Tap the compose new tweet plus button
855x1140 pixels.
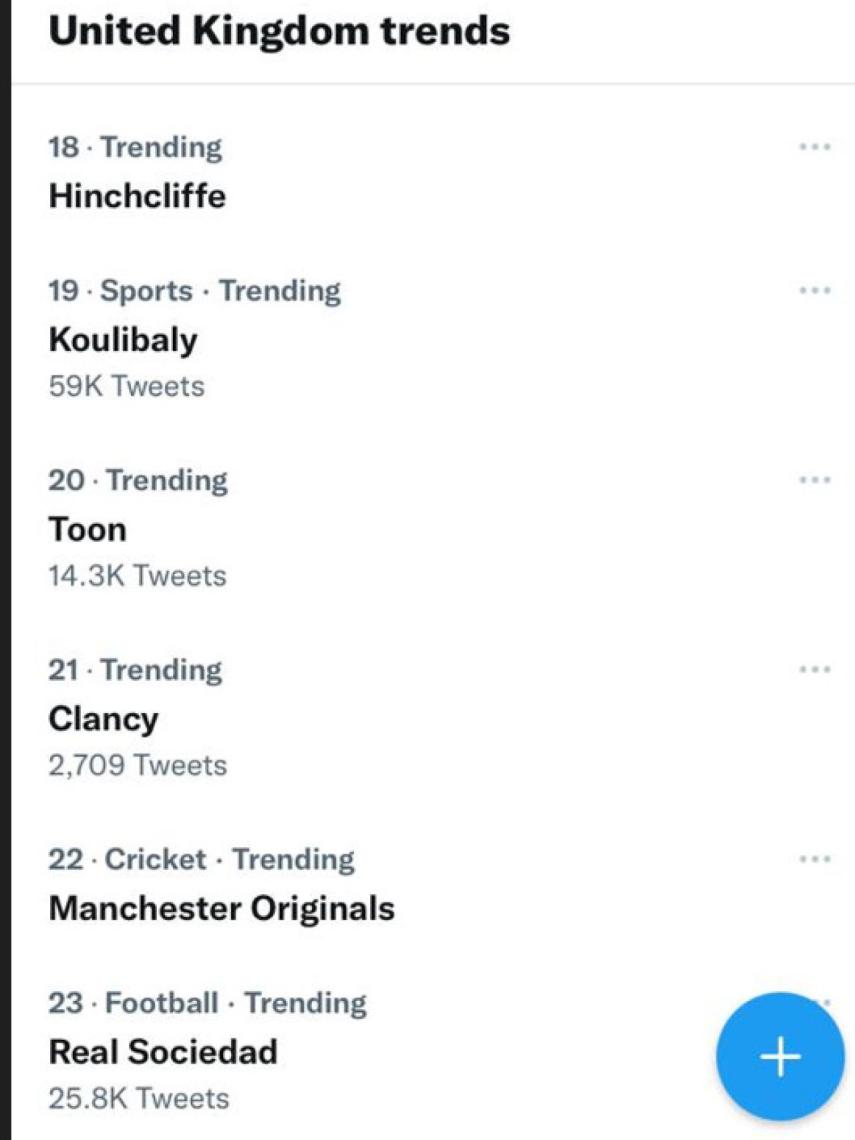780,1057
